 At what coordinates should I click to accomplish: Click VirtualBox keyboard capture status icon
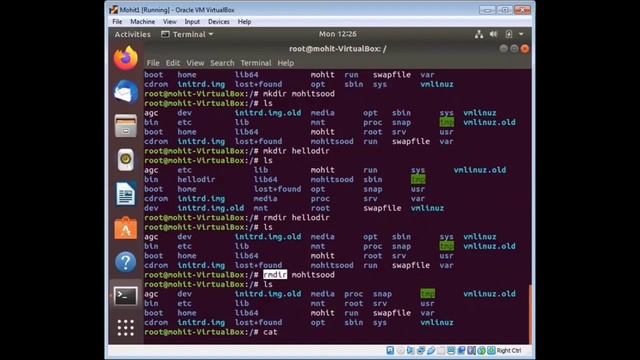click(491, 351)
